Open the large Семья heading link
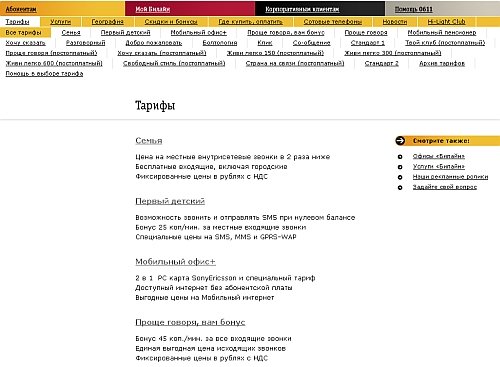 click(149, 141)
